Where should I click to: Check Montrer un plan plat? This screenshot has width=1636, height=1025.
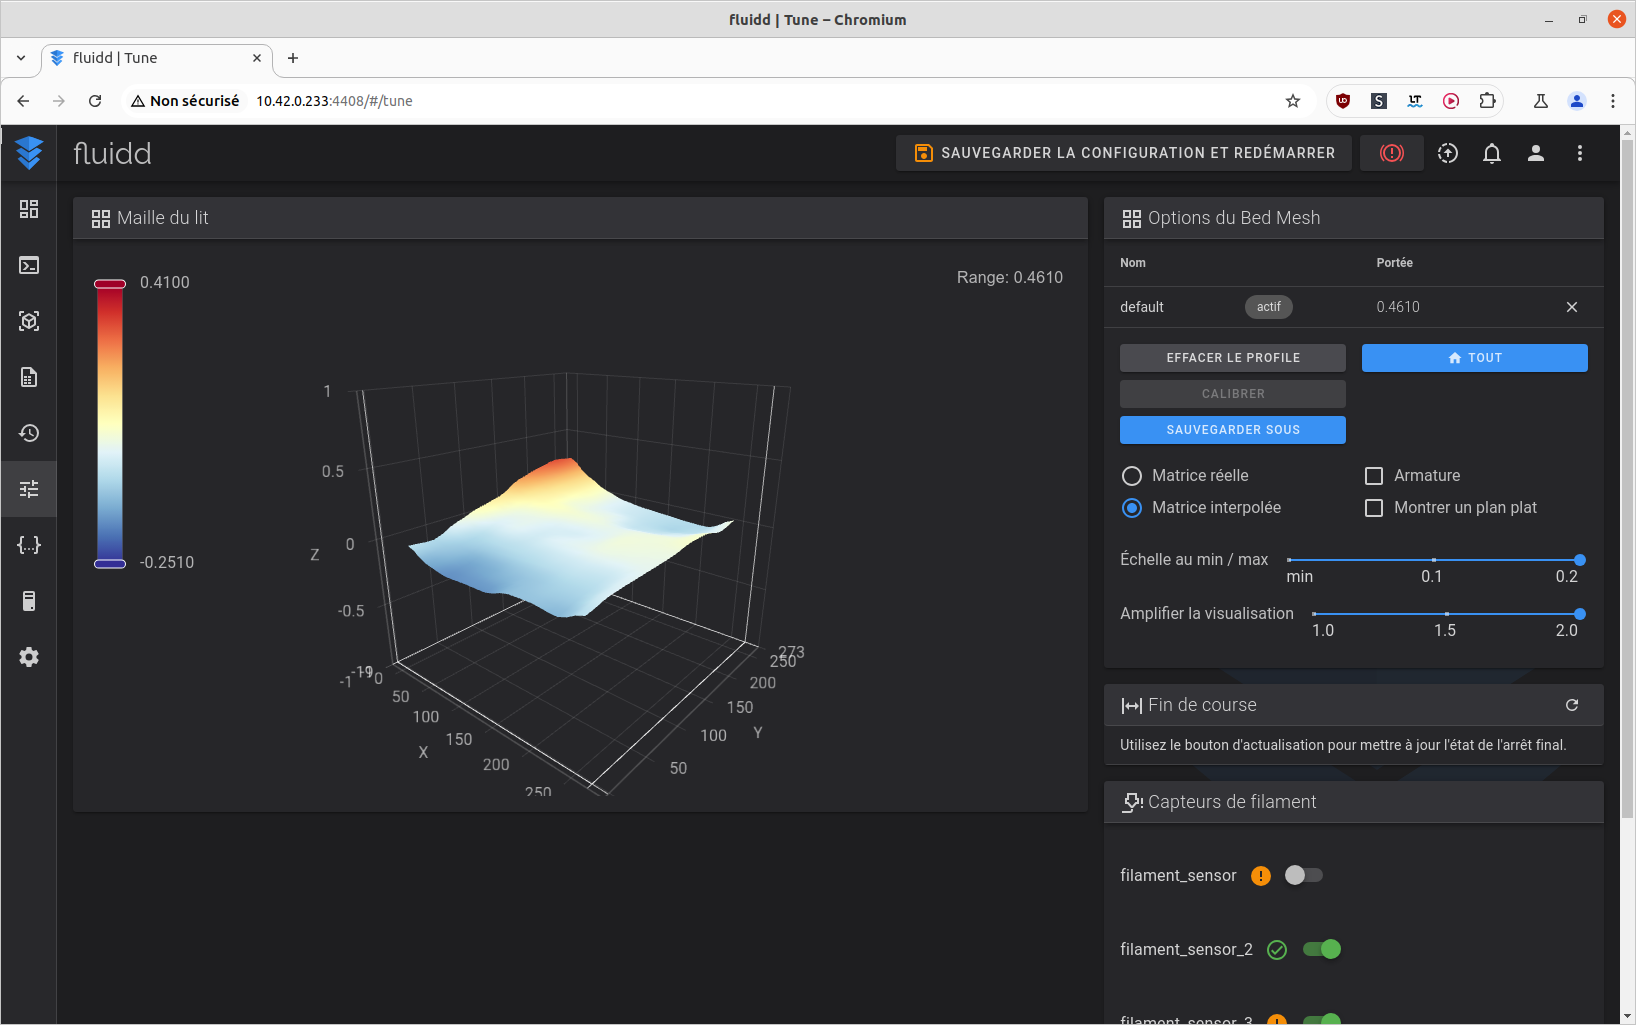(1374, 508)
